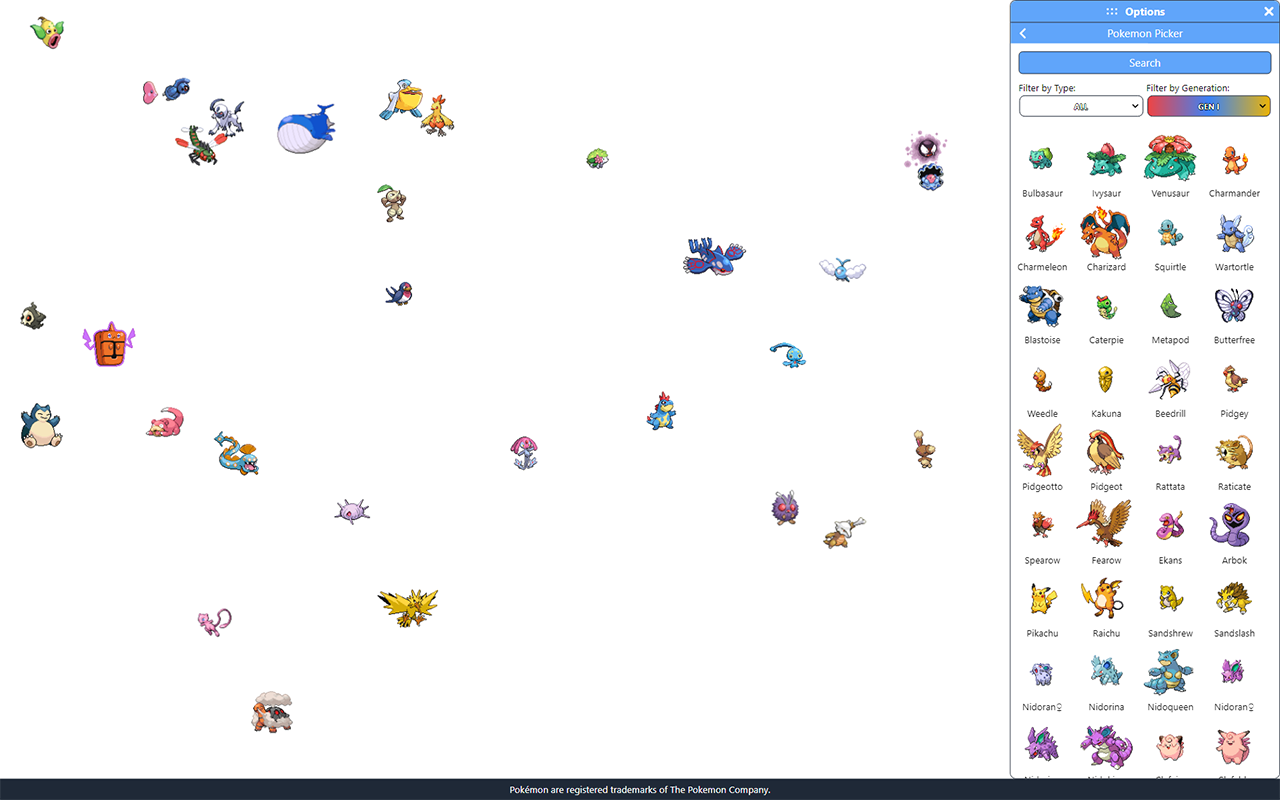Select Pikachu from the Pokemon list
This screenshot has height=800, width=1280.
[1042, 607]
